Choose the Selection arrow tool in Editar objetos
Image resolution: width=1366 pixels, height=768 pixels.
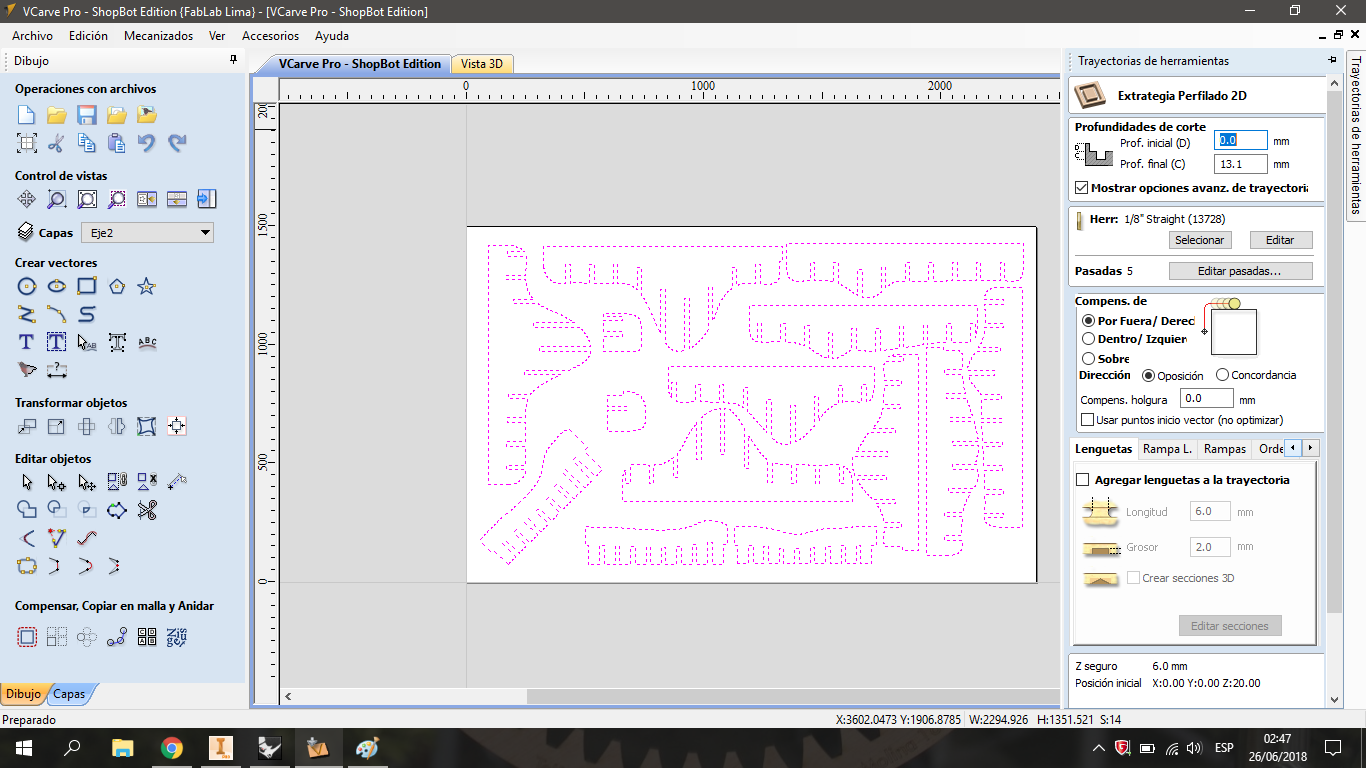point(27,482)
